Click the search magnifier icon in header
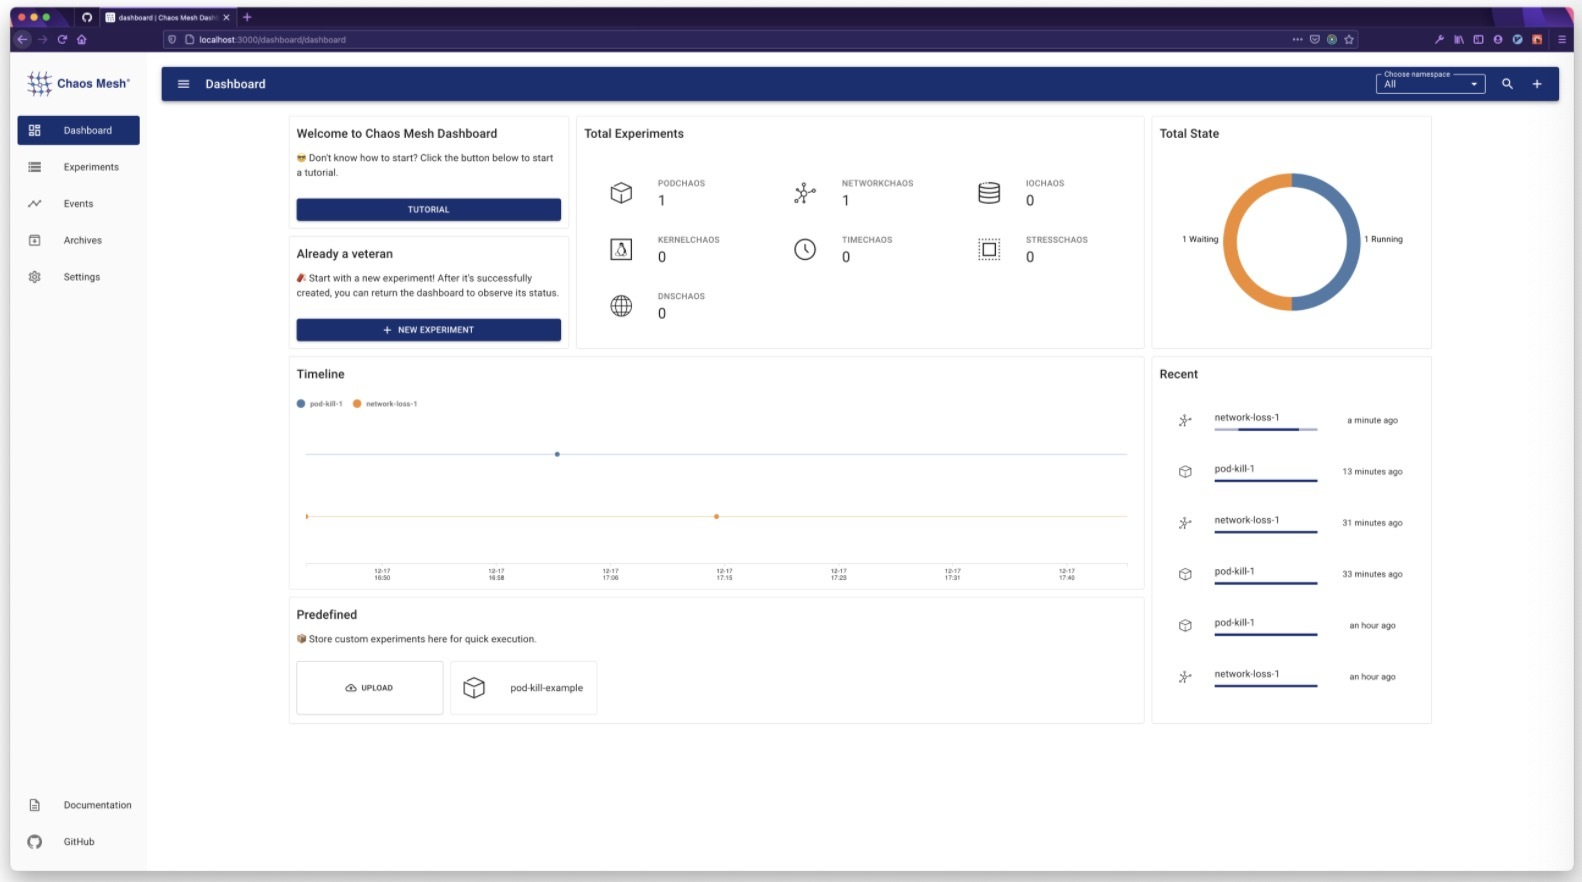This screenshot has width=1582, height=882. coord(1507,84)
